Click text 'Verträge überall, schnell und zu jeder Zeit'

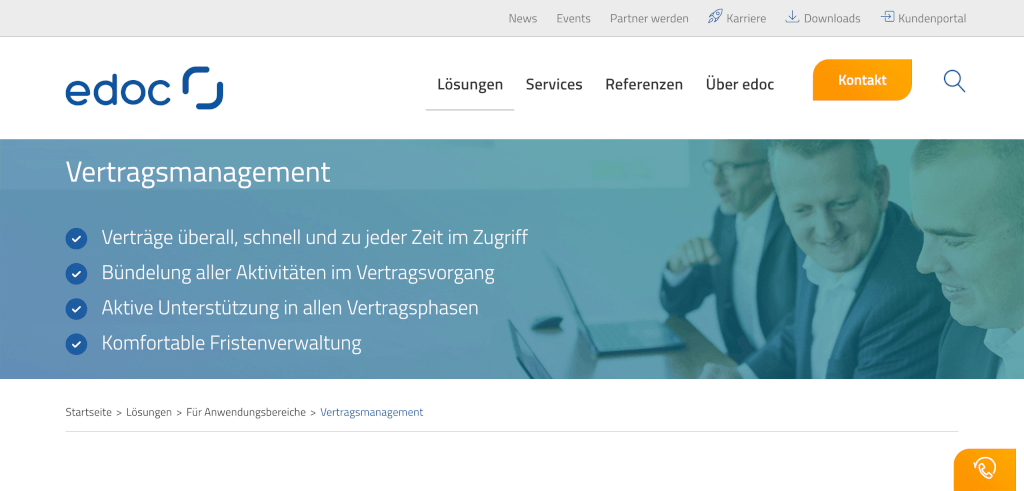click(x=279, y=237)
